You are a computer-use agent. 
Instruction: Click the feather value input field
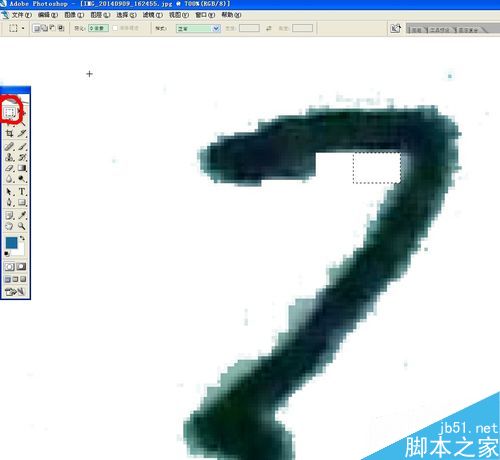pyautogui.click(x=98, y=28)
